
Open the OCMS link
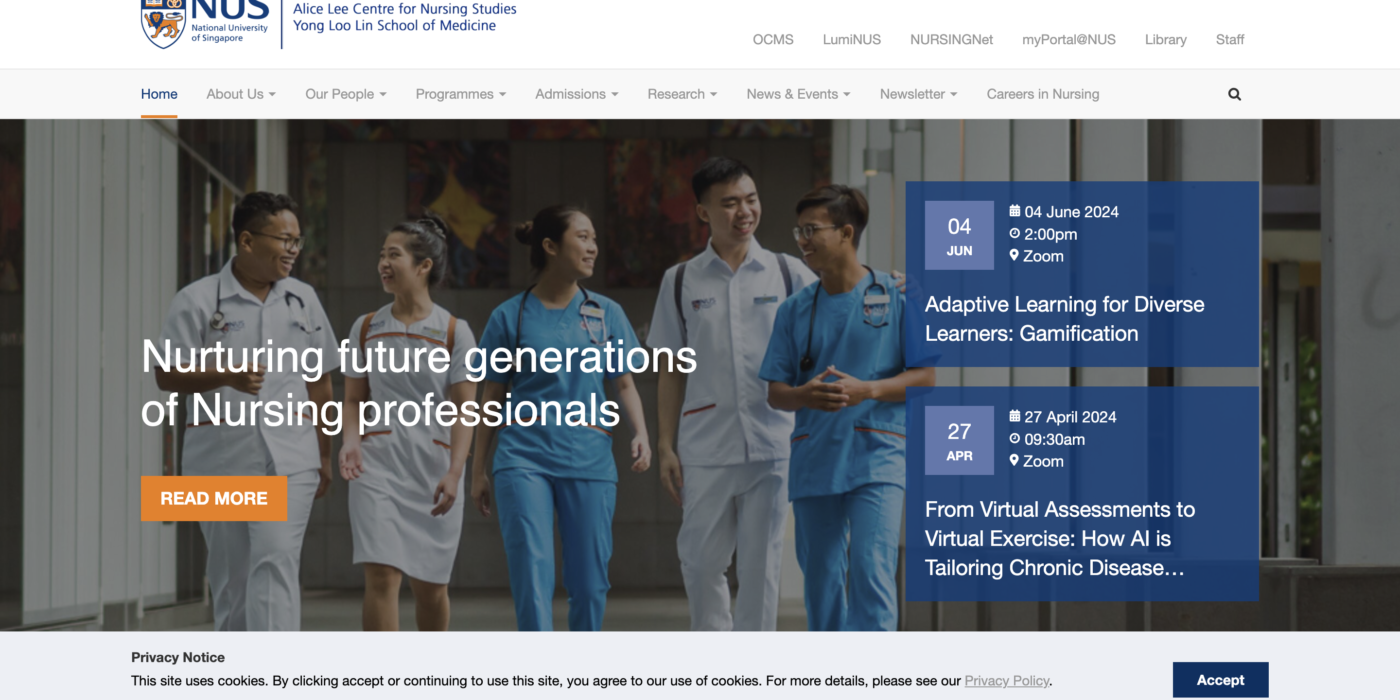pyautogui.click(x=773, y=40)
